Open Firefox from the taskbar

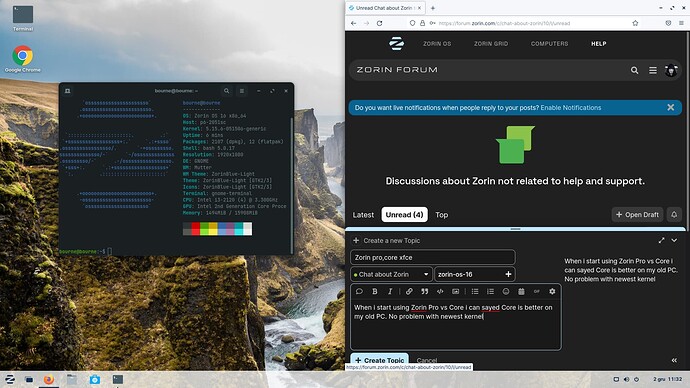[49, 379]
